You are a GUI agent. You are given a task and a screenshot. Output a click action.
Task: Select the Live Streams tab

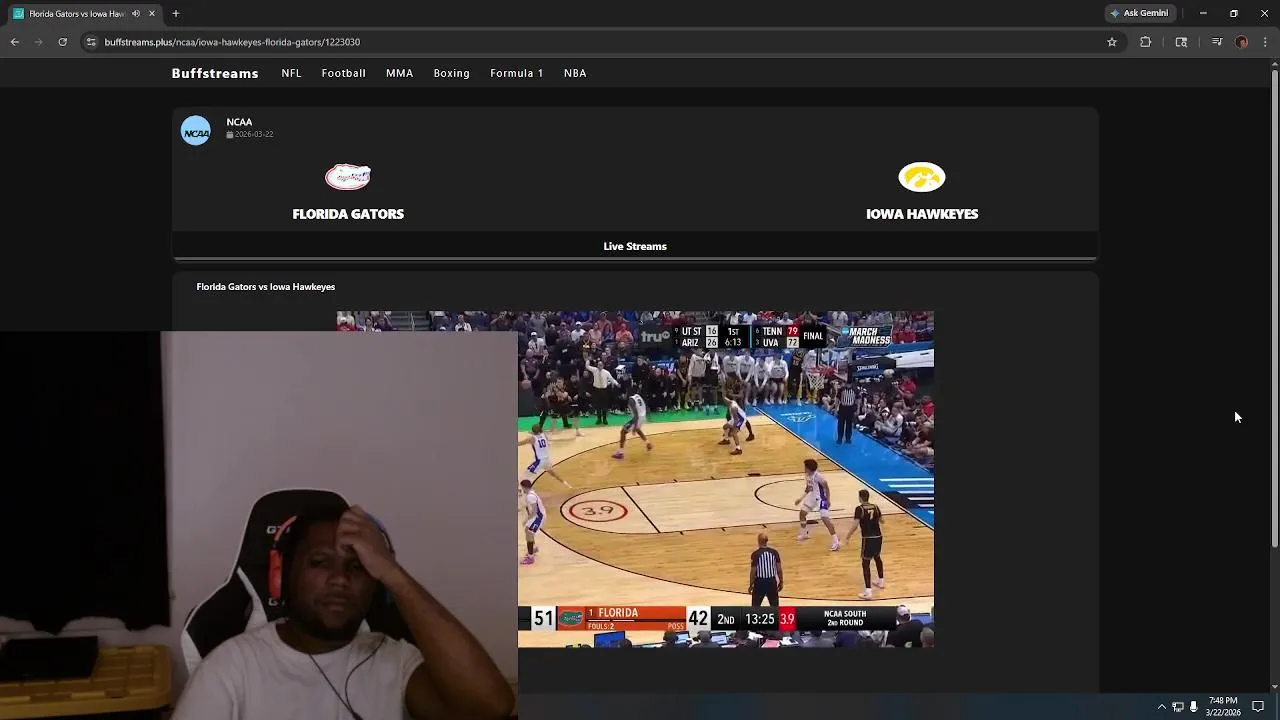(x=635, y=246)
